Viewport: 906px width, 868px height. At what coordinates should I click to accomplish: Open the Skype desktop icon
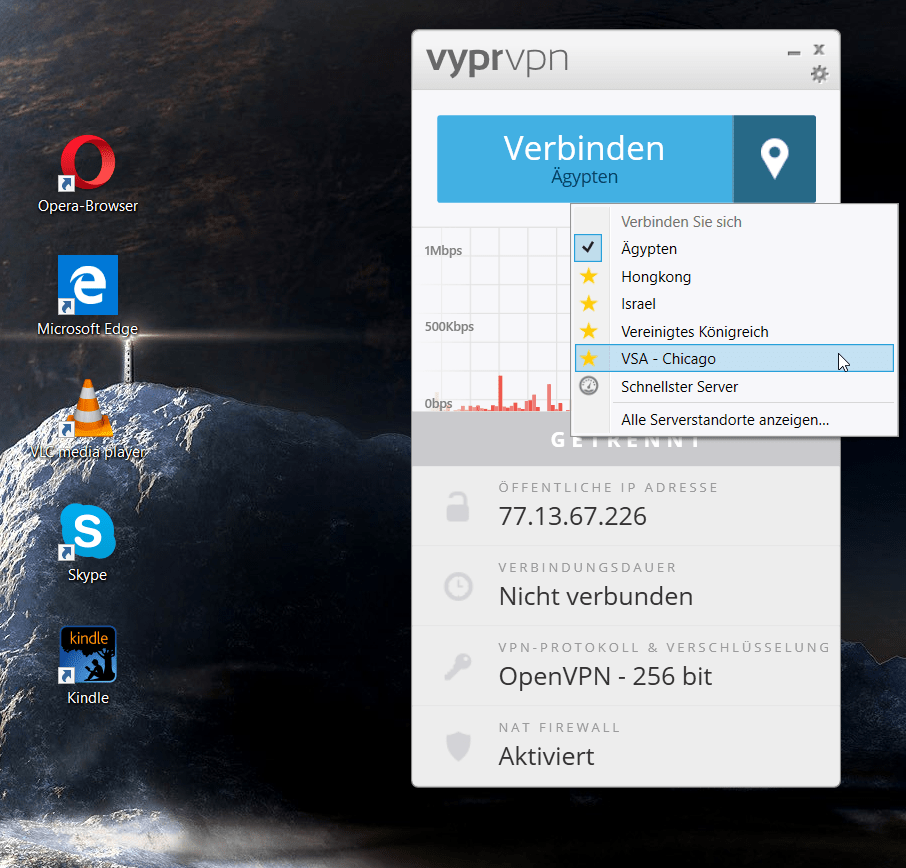click(88, 542)
